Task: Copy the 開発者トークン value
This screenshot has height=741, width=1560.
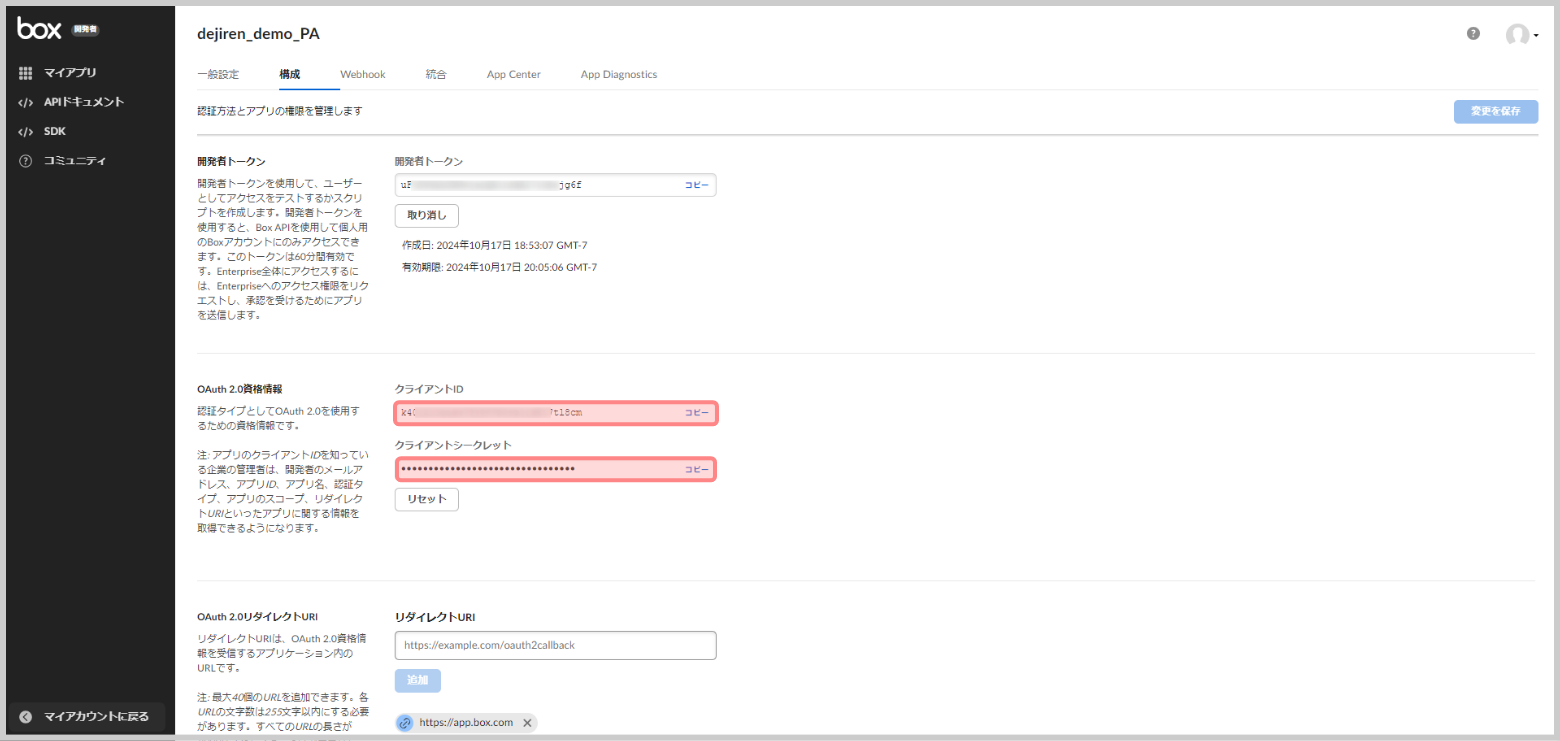Action: pos(696,185)
